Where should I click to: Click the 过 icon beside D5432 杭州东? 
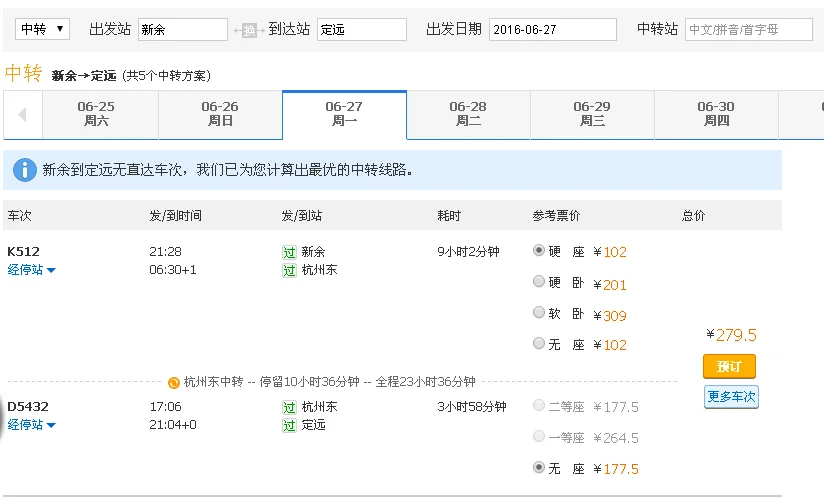coord(290,407)
